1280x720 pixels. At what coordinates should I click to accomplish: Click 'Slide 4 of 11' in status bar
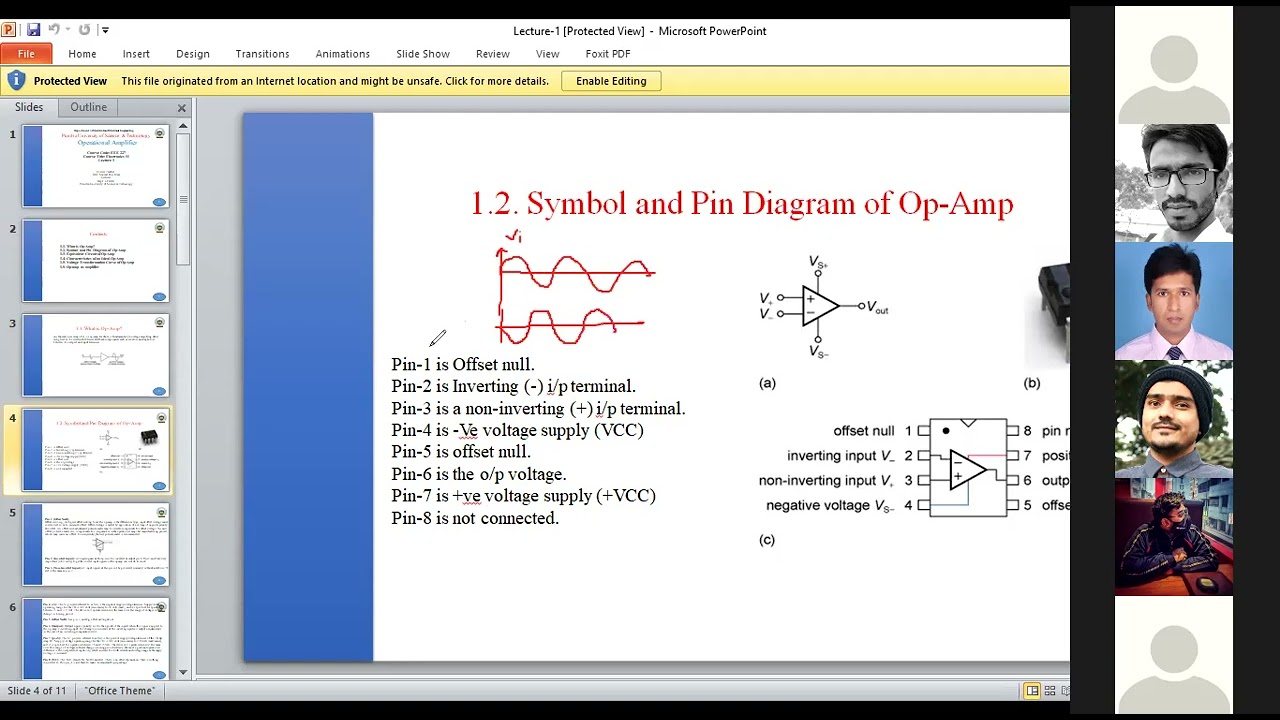click(x=39, y=691)
